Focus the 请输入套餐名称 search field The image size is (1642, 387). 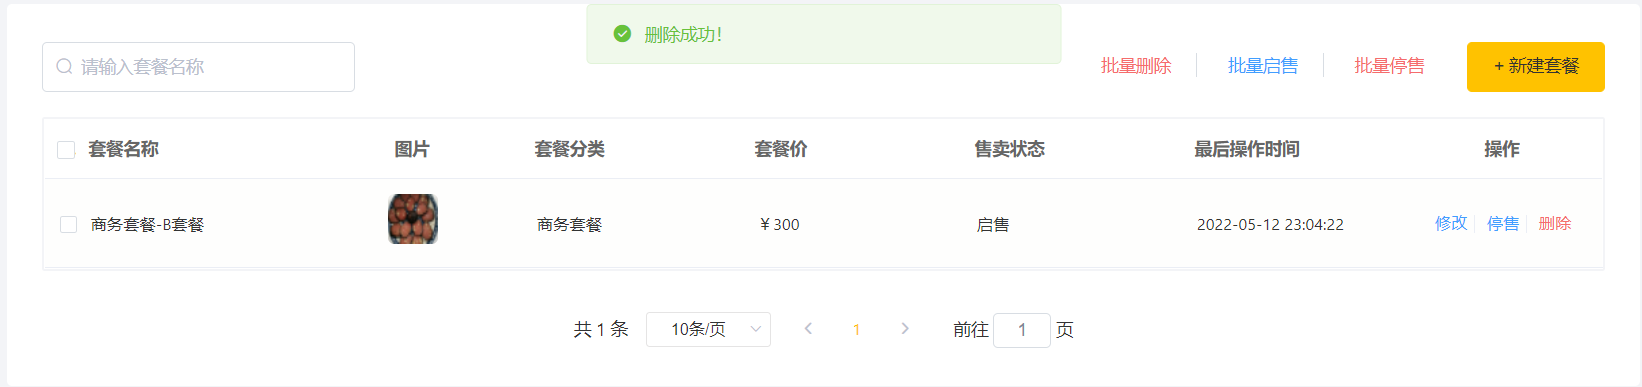[x=198, y=67]
